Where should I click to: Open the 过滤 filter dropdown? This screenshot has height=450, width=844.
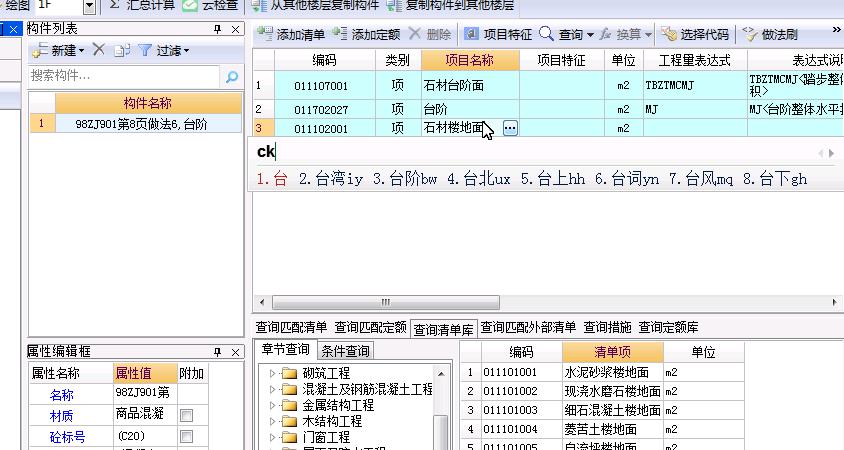163,50
